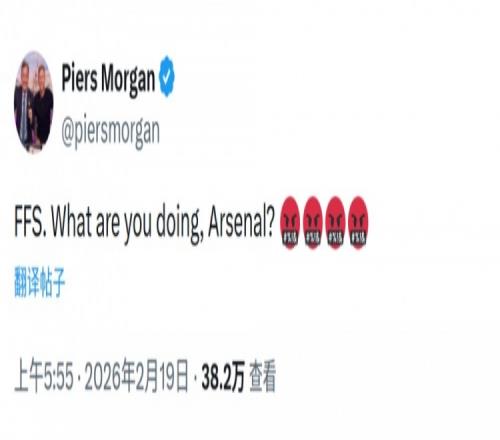Click the second angry cursing emoji
This screenshot has width=500, height=440.
(x=313, y=222)
